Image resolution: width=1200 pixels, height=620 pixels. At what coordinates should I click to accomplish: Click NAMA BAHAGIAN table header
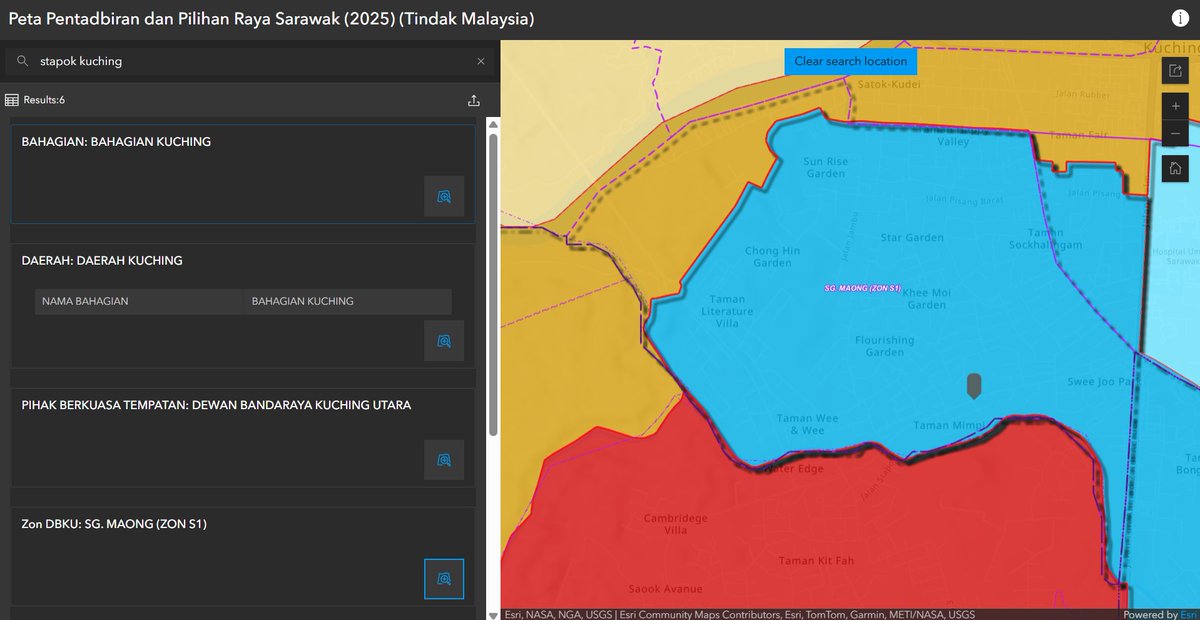pos(85,301)
